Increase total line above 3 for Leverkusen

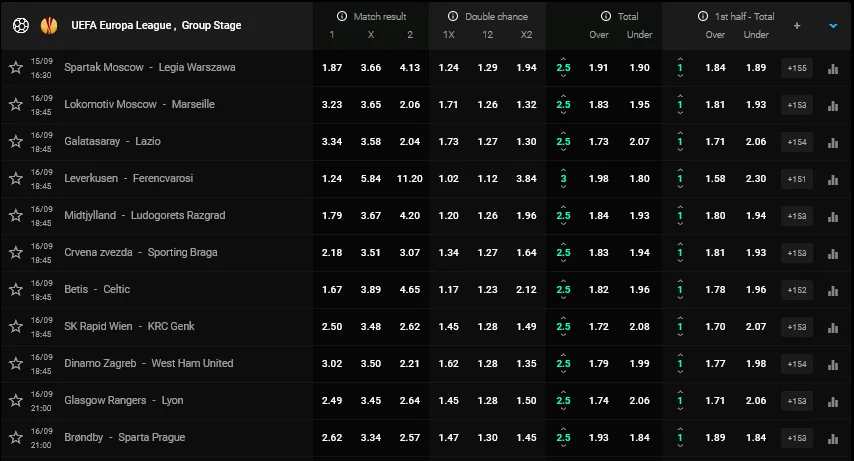point(563,168)
